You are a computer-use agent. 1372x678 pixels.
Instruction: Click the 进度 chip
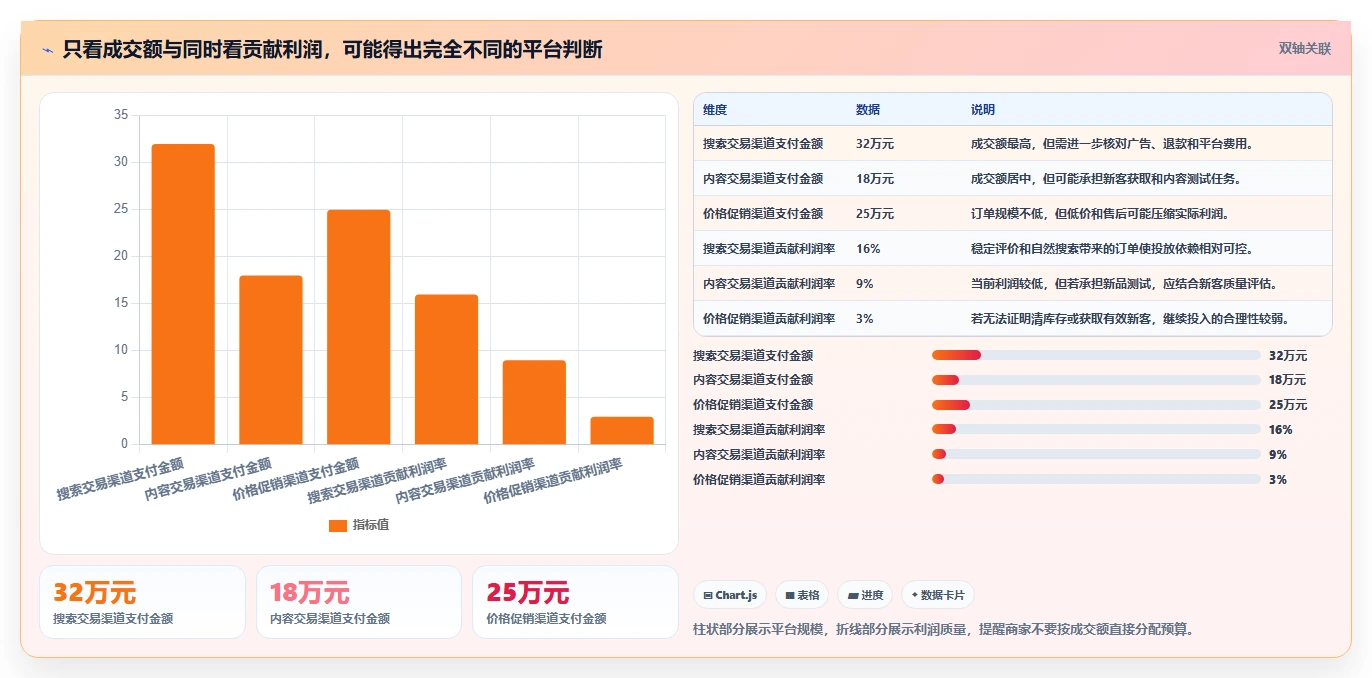[865, 595]
